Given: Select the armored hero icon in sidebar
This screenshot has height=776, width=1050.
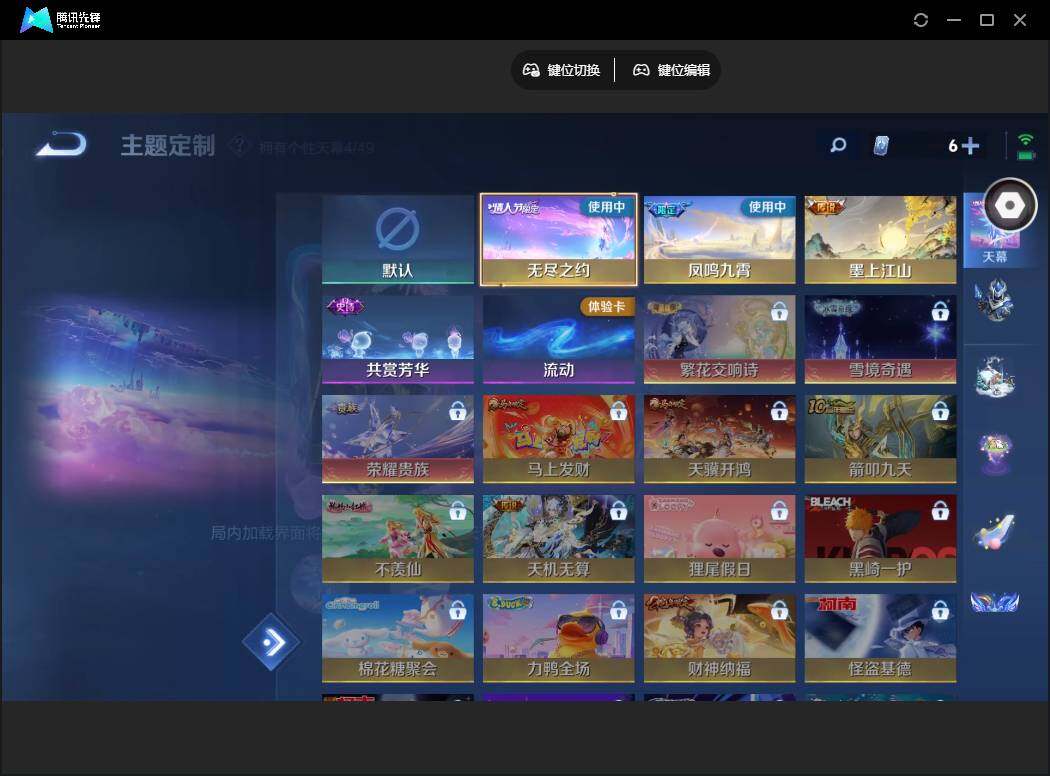Looking at the screenshot, I should click(x=995, y=300).
